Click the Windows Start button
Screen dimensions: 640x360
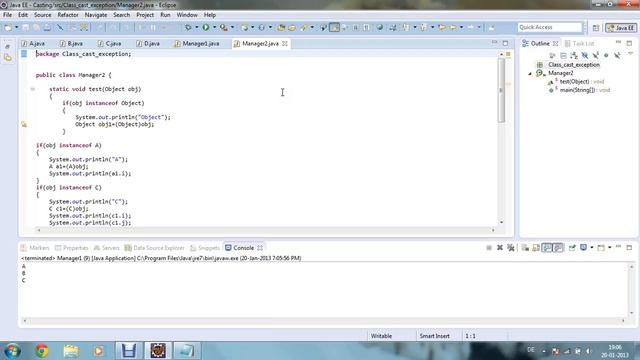[13, 351]
